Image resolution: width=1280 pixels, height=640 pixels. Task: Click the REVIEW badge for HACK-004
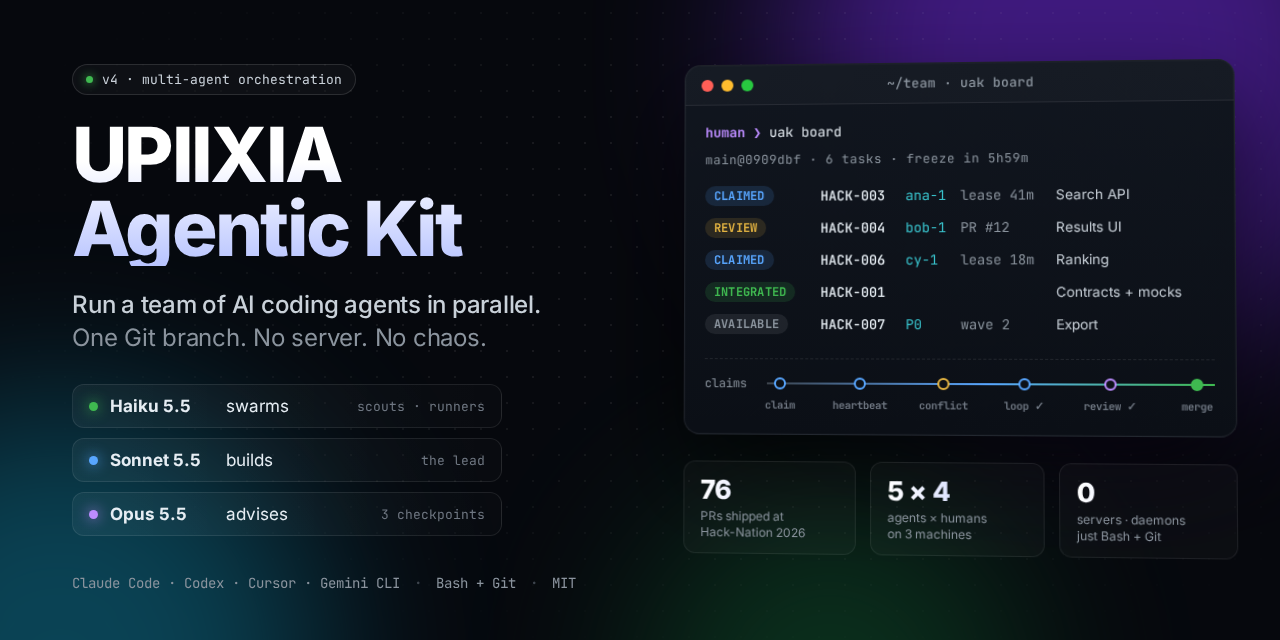pos(735,228)
